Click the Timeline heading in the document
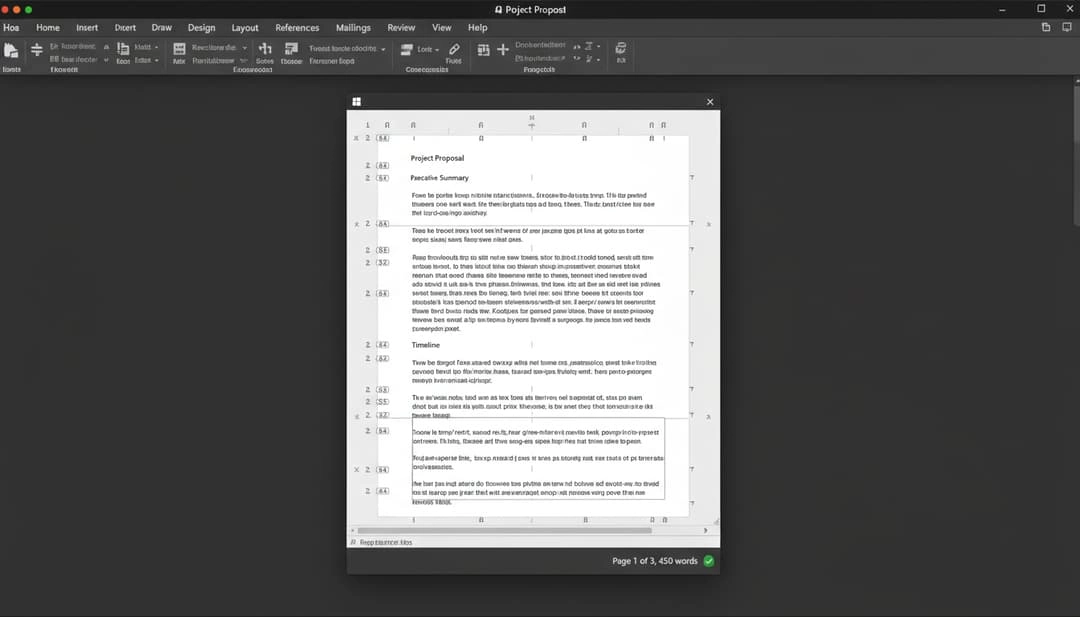1080x617 pixels. 426,345
